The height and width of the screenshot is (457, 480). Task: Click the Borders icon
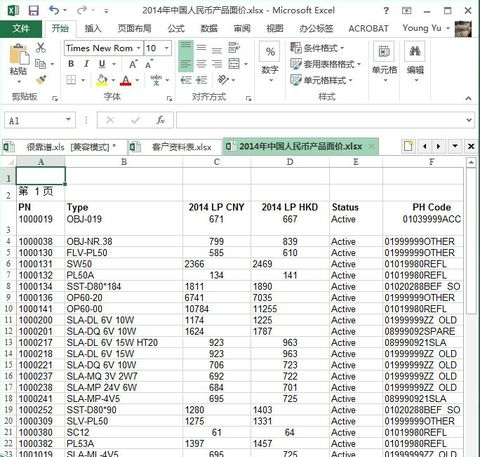(x=71, y=80)
